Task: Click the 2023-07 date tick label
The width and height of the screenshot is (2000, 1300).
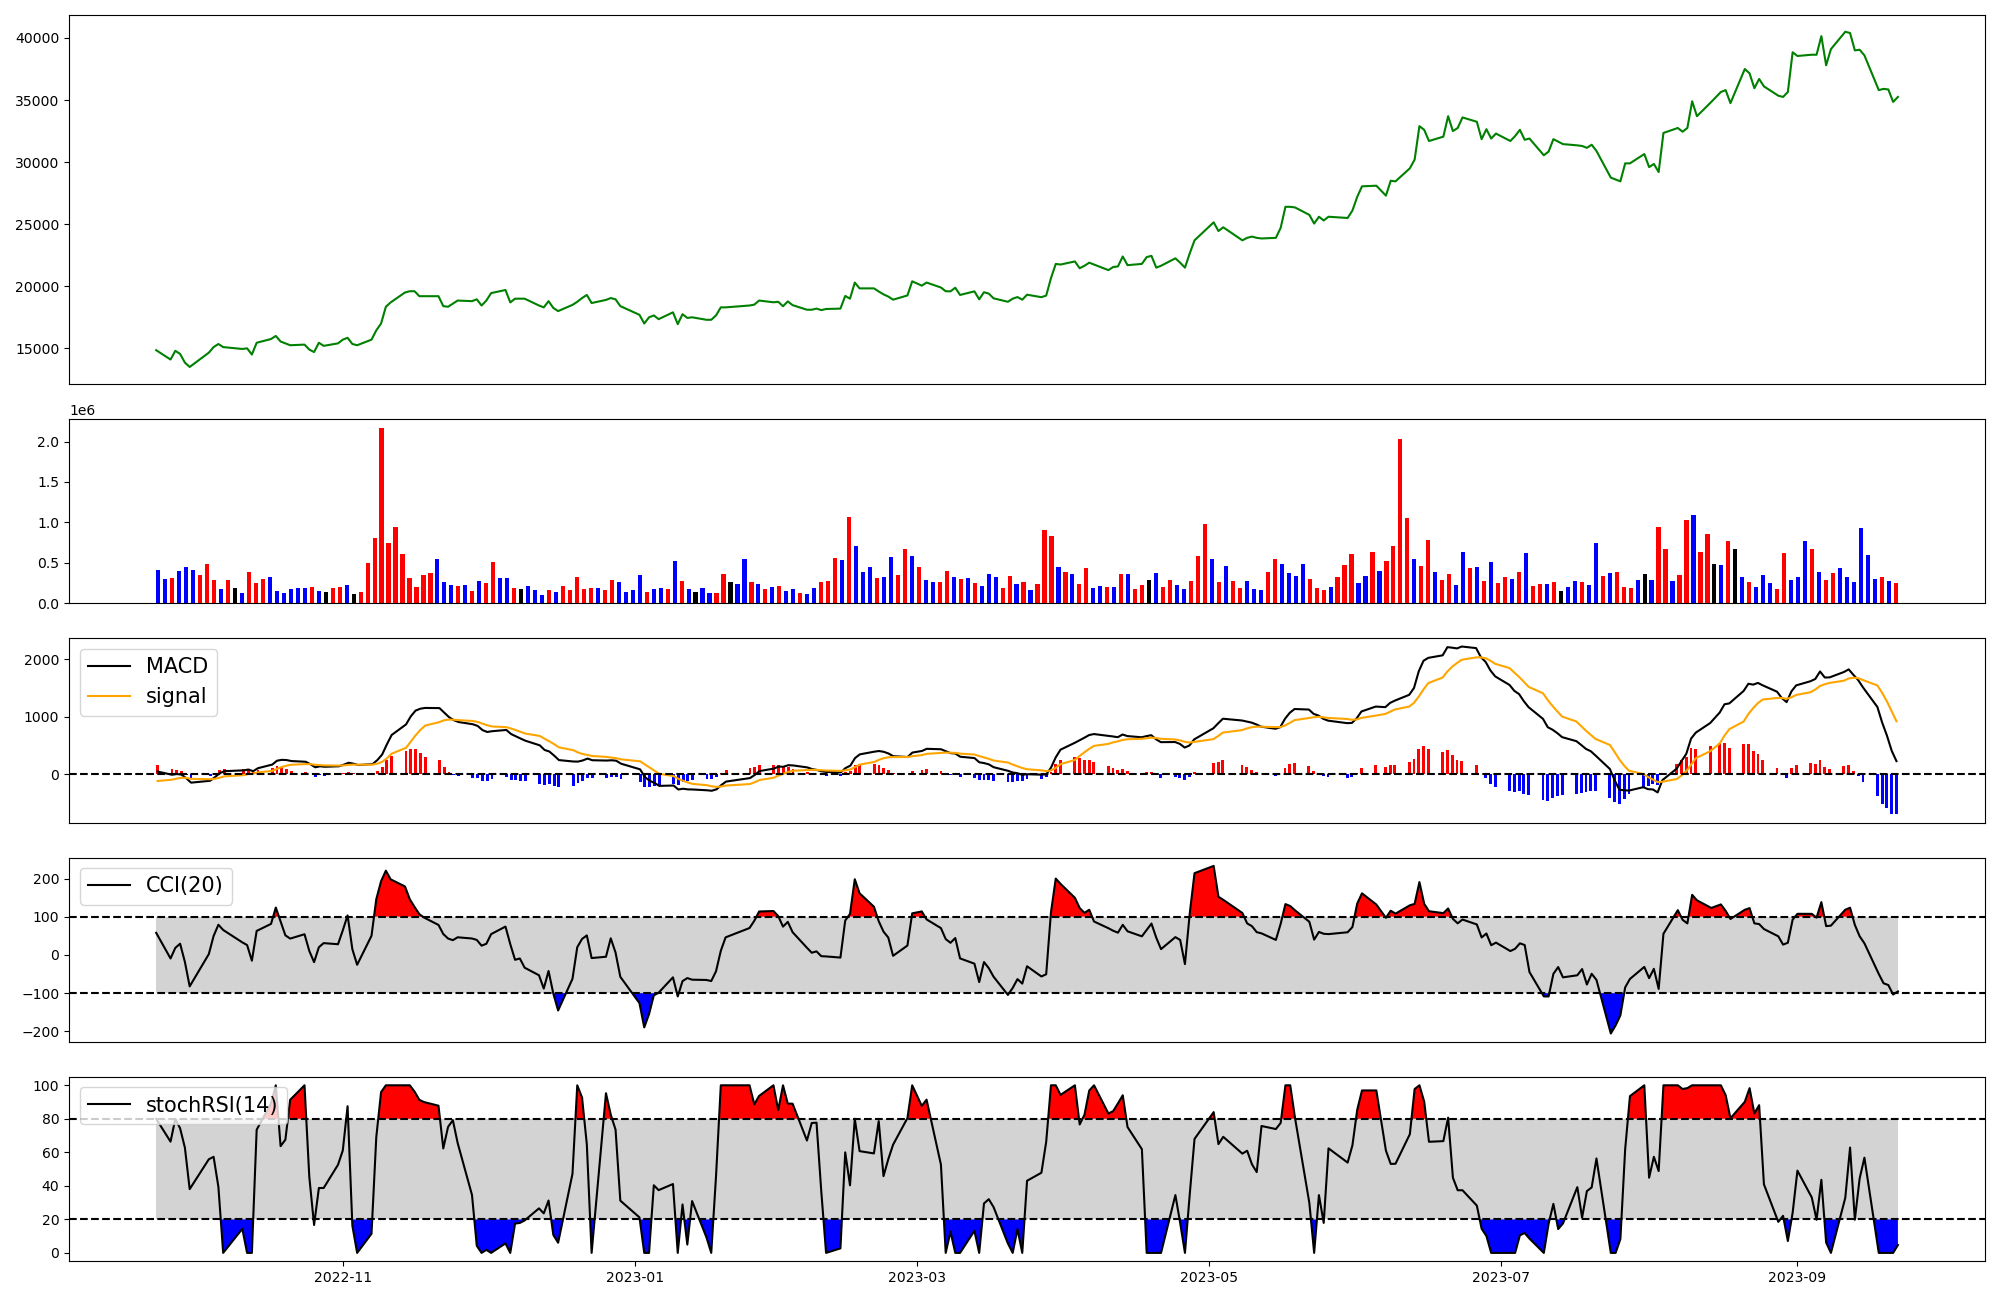Action: click(1500, 1277)
